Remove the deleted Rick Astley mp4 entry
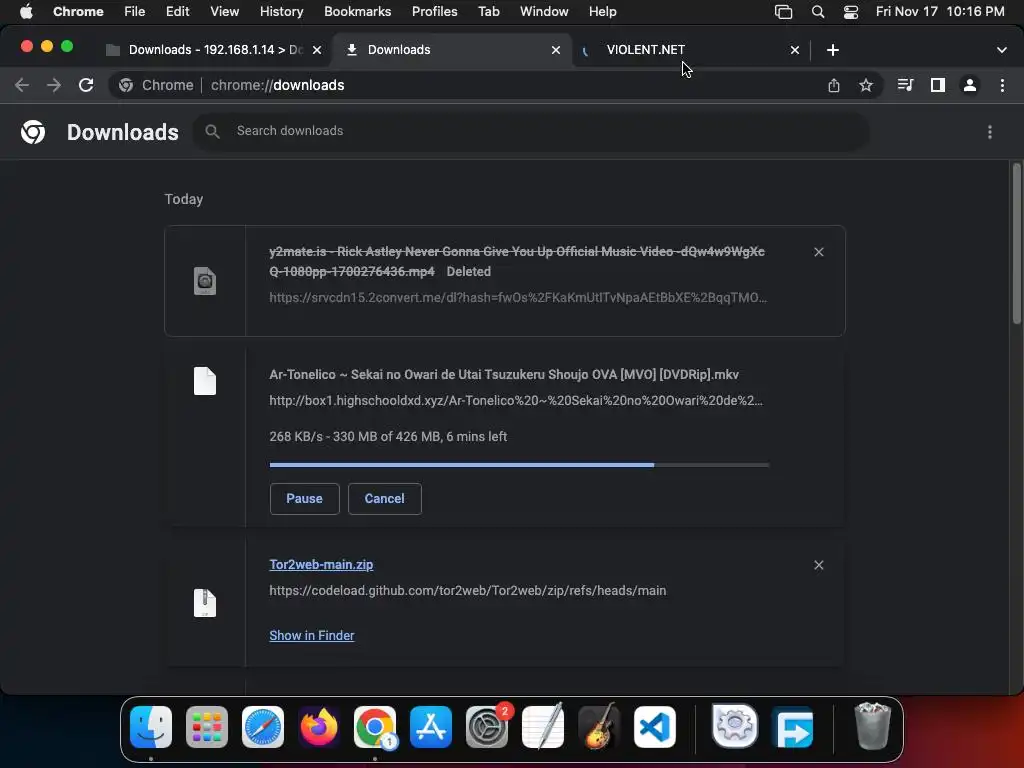This screenshot has height=768, width=1024. pos(819,252)
